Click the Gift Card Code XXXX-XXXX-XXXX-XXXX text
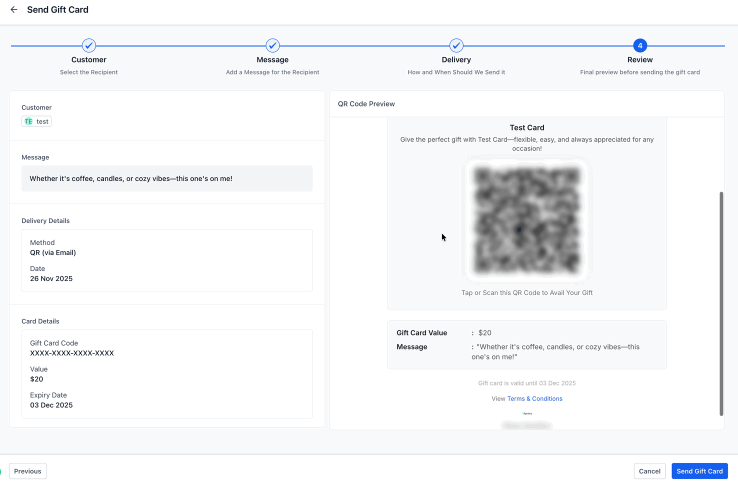 pos(72,353)
